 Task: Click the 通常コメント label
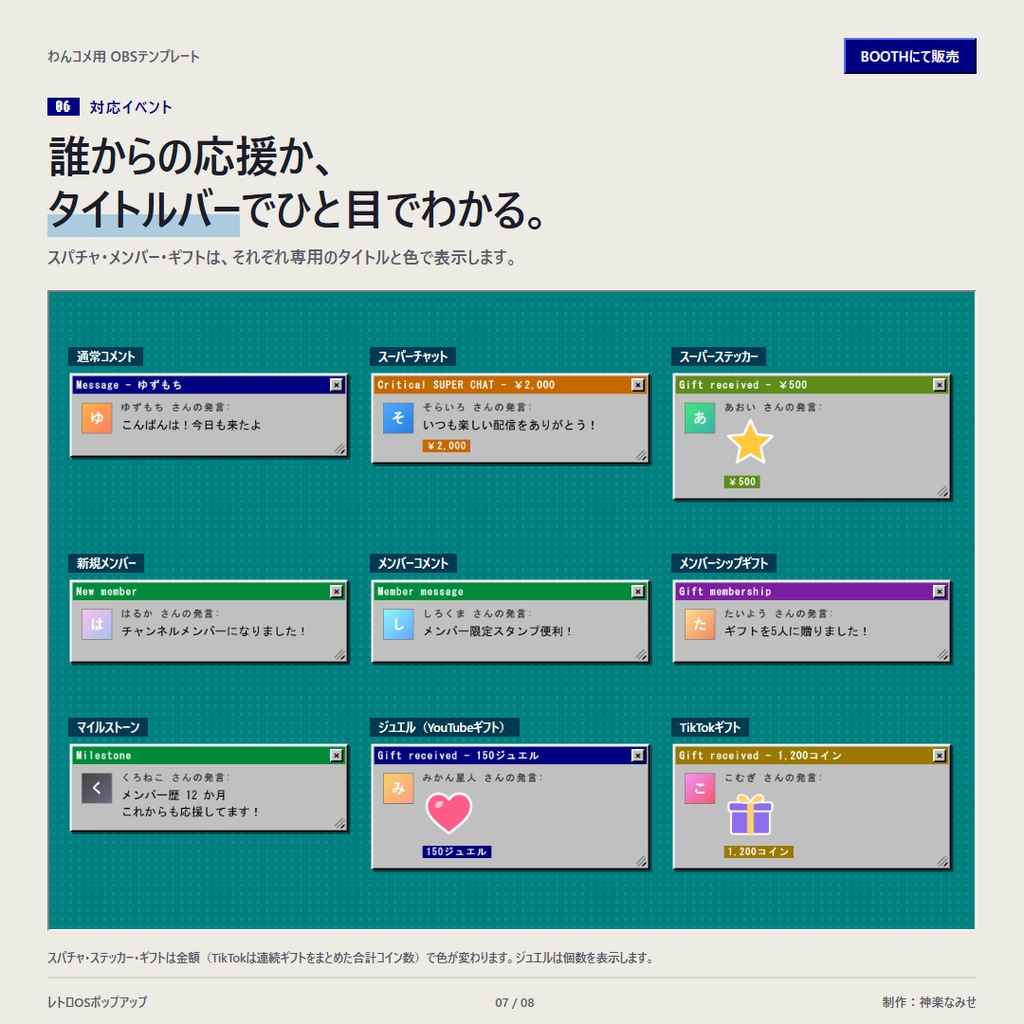tap(106, 357)
